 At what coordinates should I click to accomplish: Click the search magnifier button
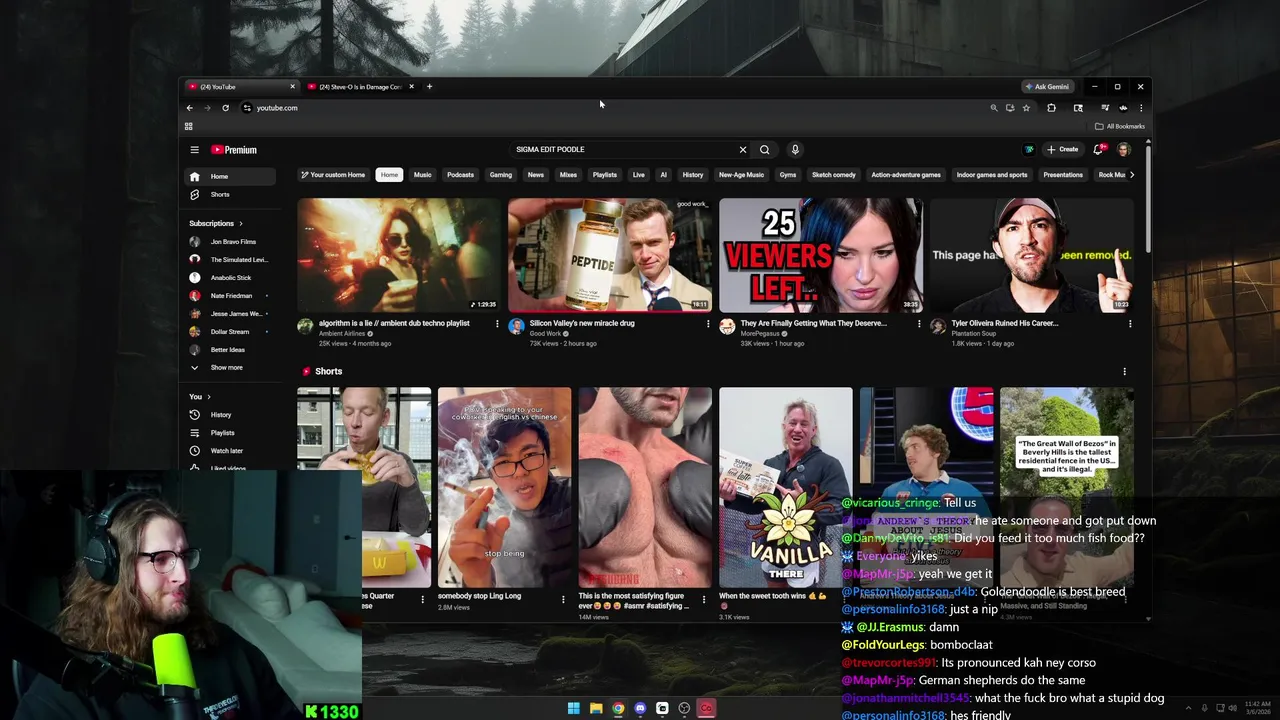765,150
